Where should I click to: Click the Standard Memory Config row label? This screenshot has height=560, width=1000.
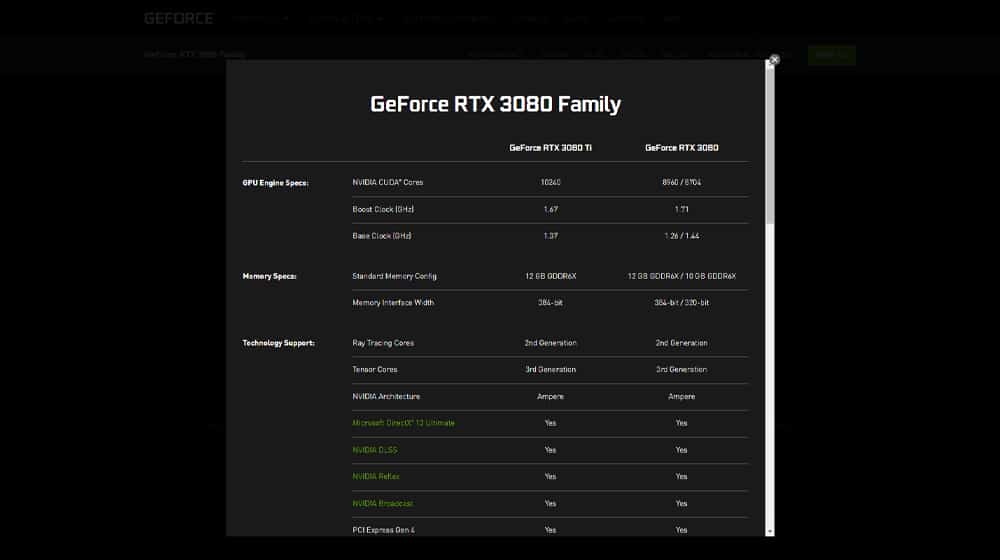pos(395,276)
